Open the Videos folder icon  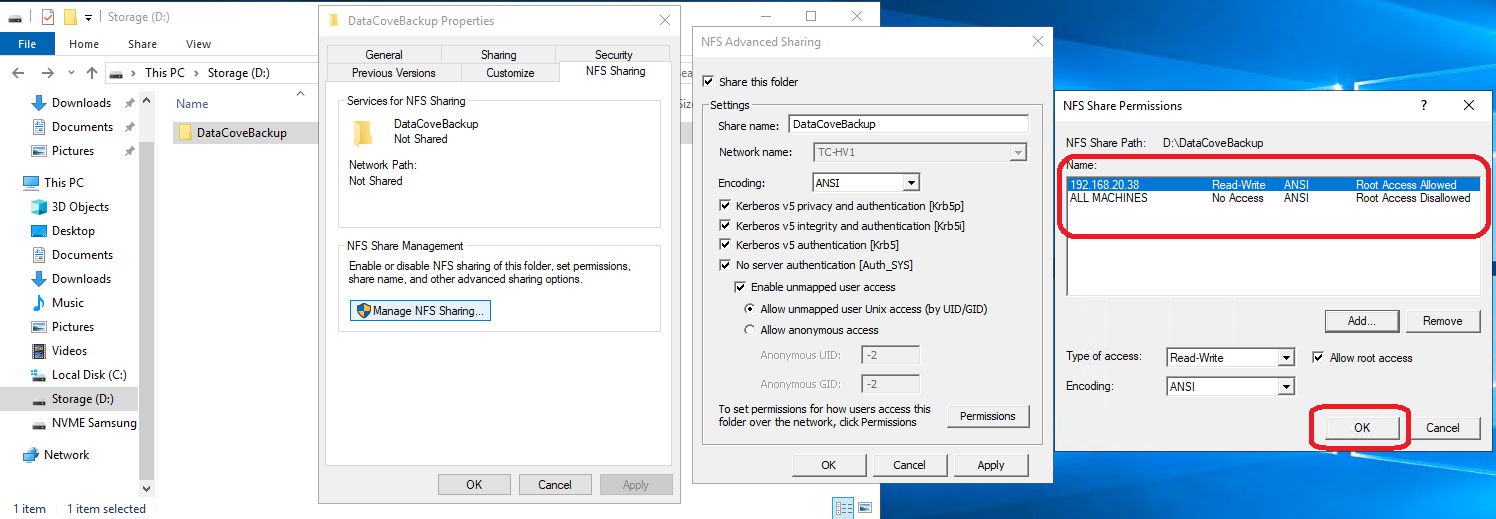pyautogui.click(x=39, y=351)
